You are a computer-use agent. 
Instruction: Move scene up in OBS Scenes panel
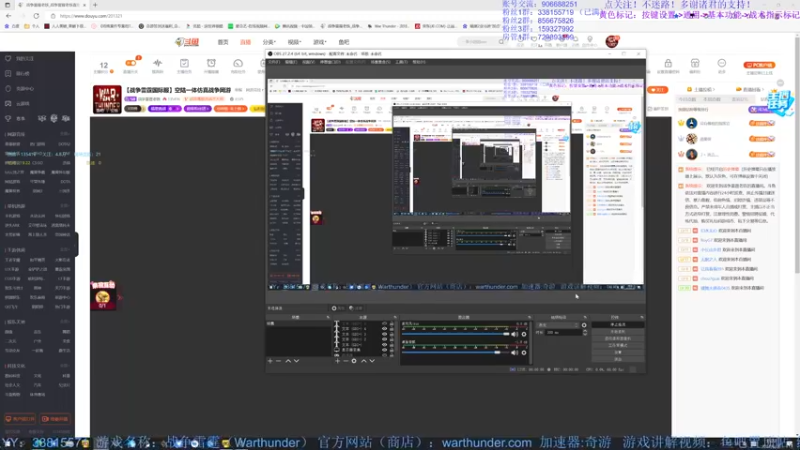288,361
